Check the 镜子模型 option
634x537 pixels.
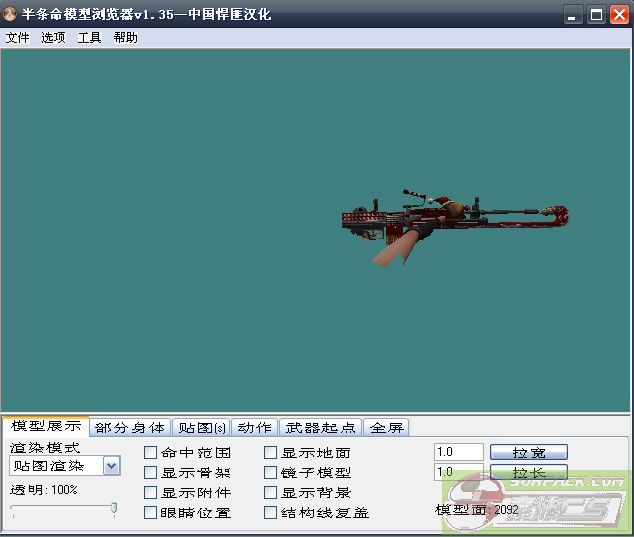[x=270, y=473]
